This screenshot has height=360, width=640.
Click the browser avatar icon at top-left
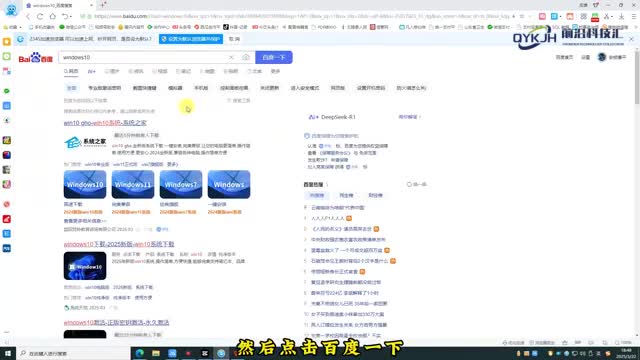tap(11, 10)
